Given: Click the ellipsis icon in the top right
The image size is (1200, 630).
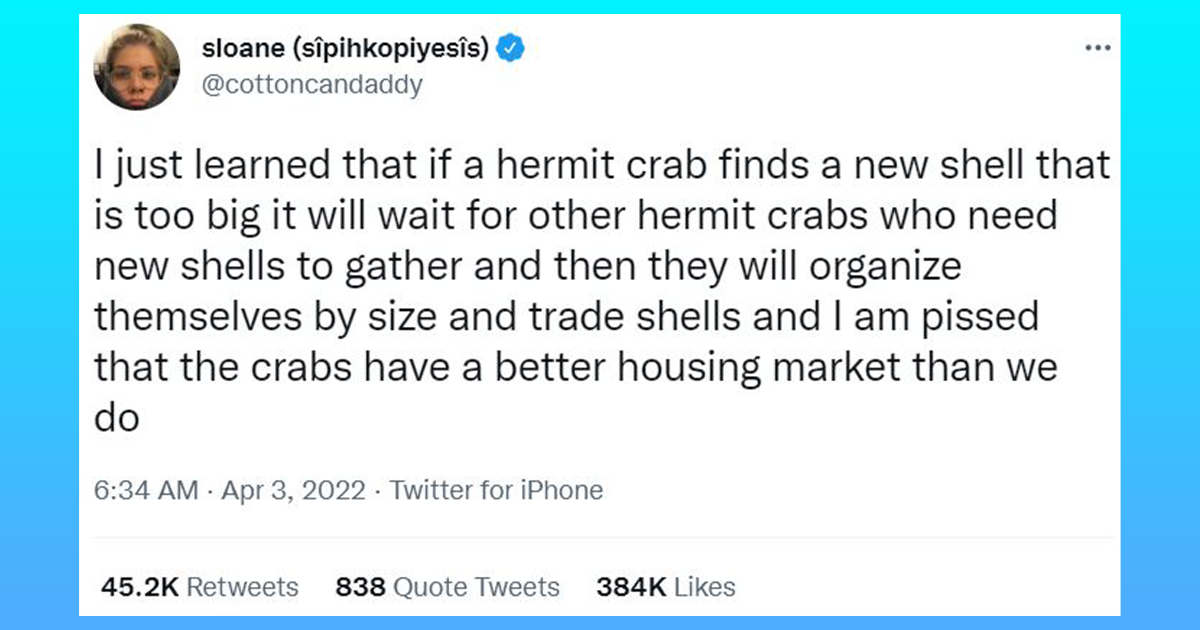Looking at the screenshot, I should pos(1098,47).
